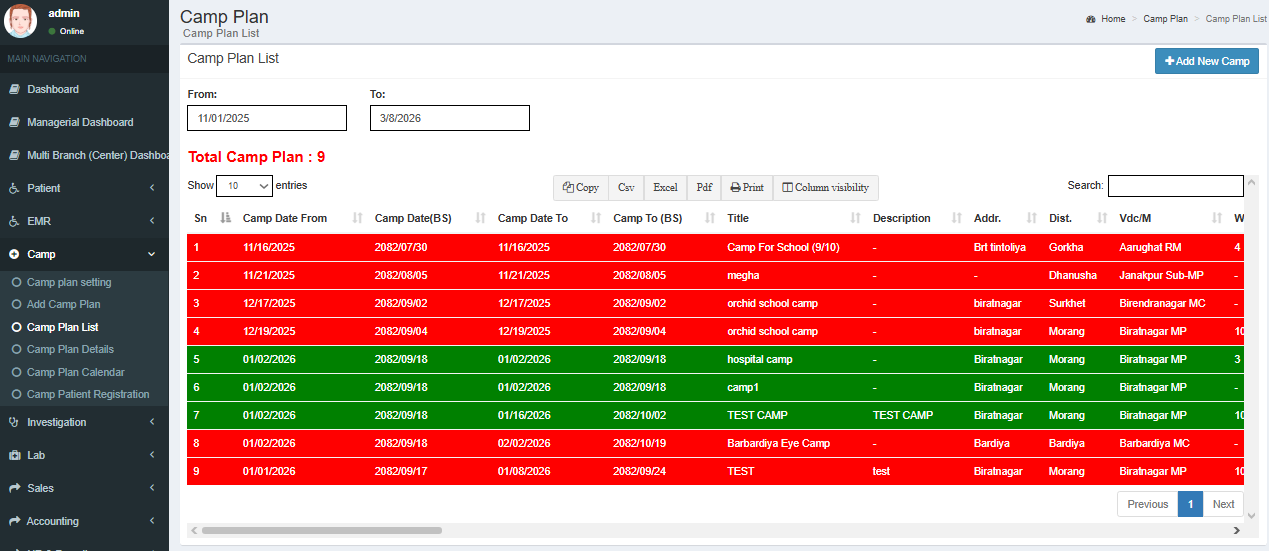Click the Dashboard sidebar icon
Viewport: 1269px width, 551px height.
pos(14,89)
